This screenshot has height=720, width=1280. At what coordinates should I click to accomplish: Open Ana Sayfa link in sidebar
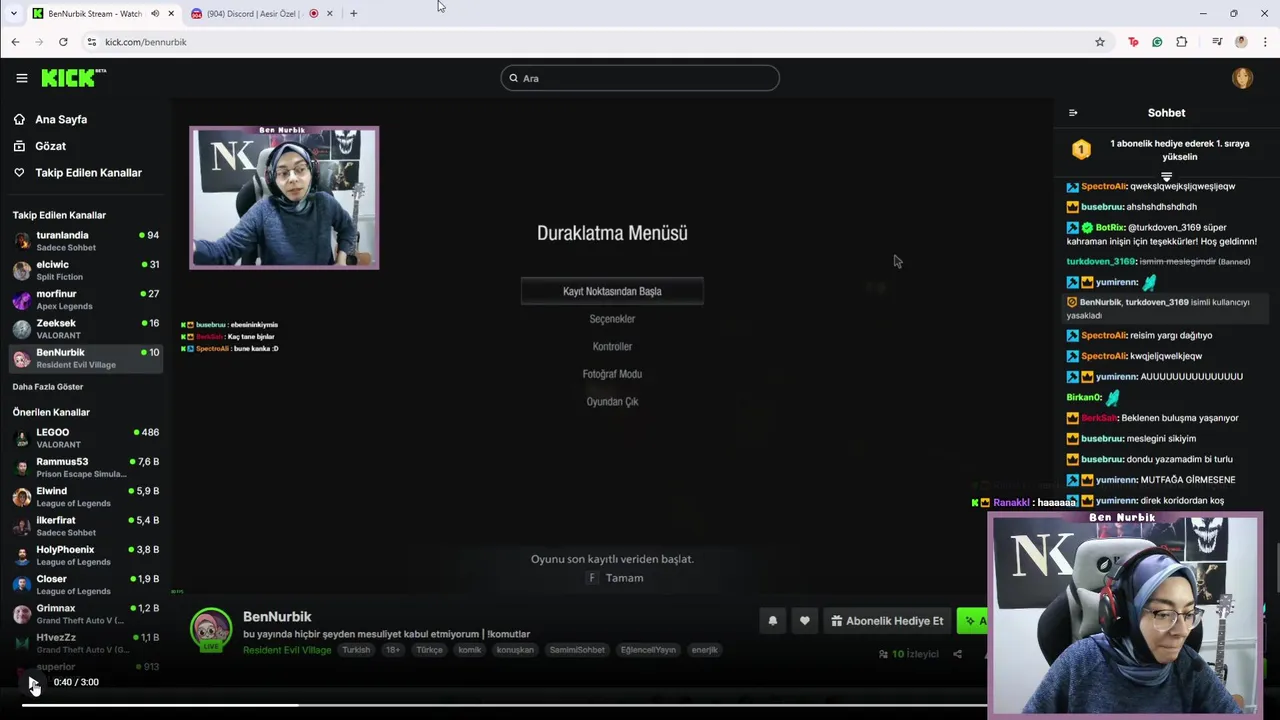click(x=61, y=119)
